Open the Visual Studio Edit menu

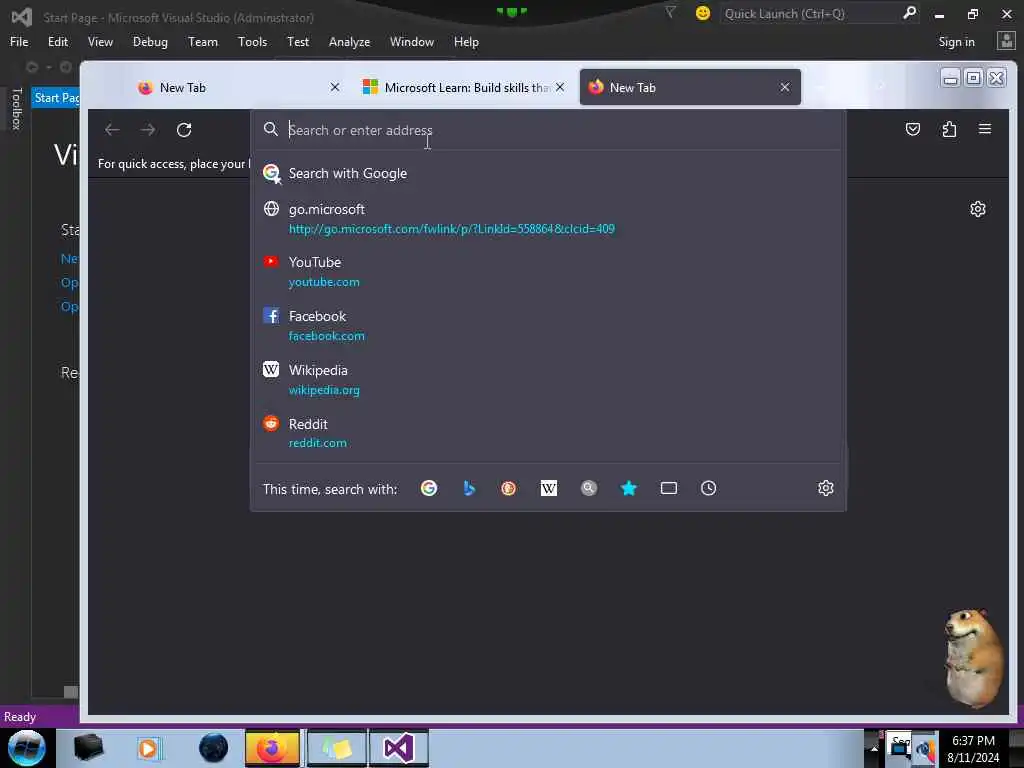point(58,42)
